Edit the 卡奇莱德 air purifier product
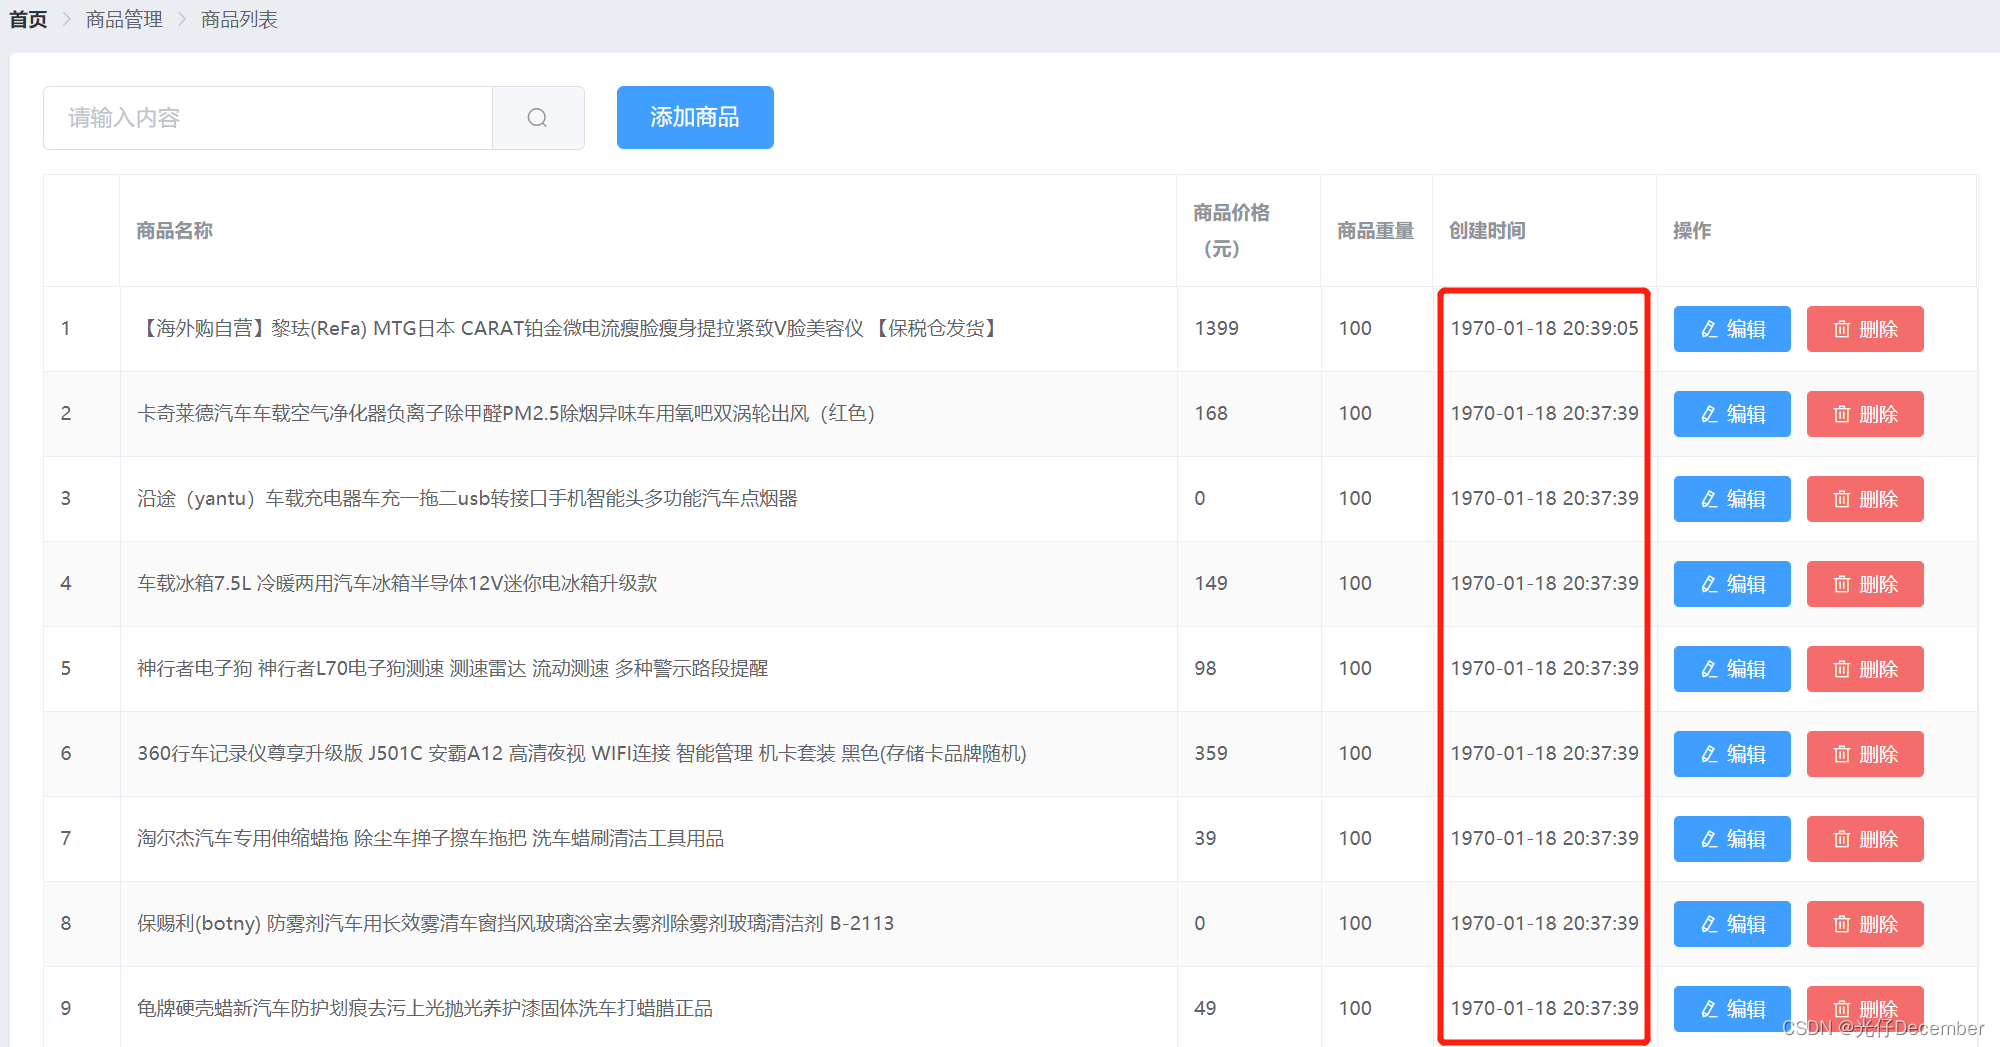The width and height of the screenshot is (2000, 1047). (x=1732, y=414)
